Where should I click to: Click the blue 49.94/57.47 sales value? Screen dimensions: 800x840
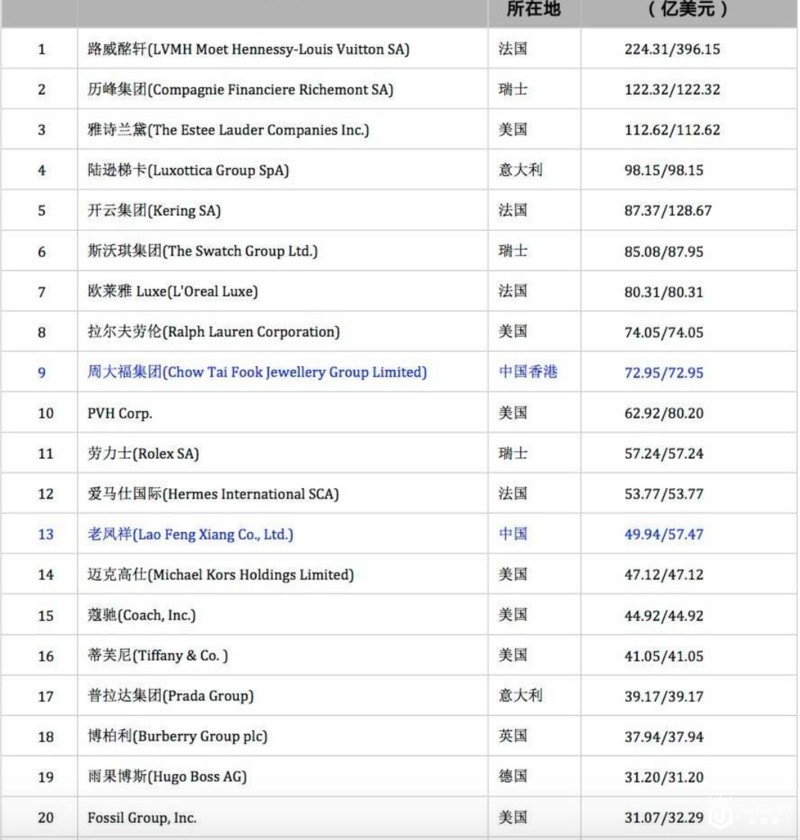(664, 534)
